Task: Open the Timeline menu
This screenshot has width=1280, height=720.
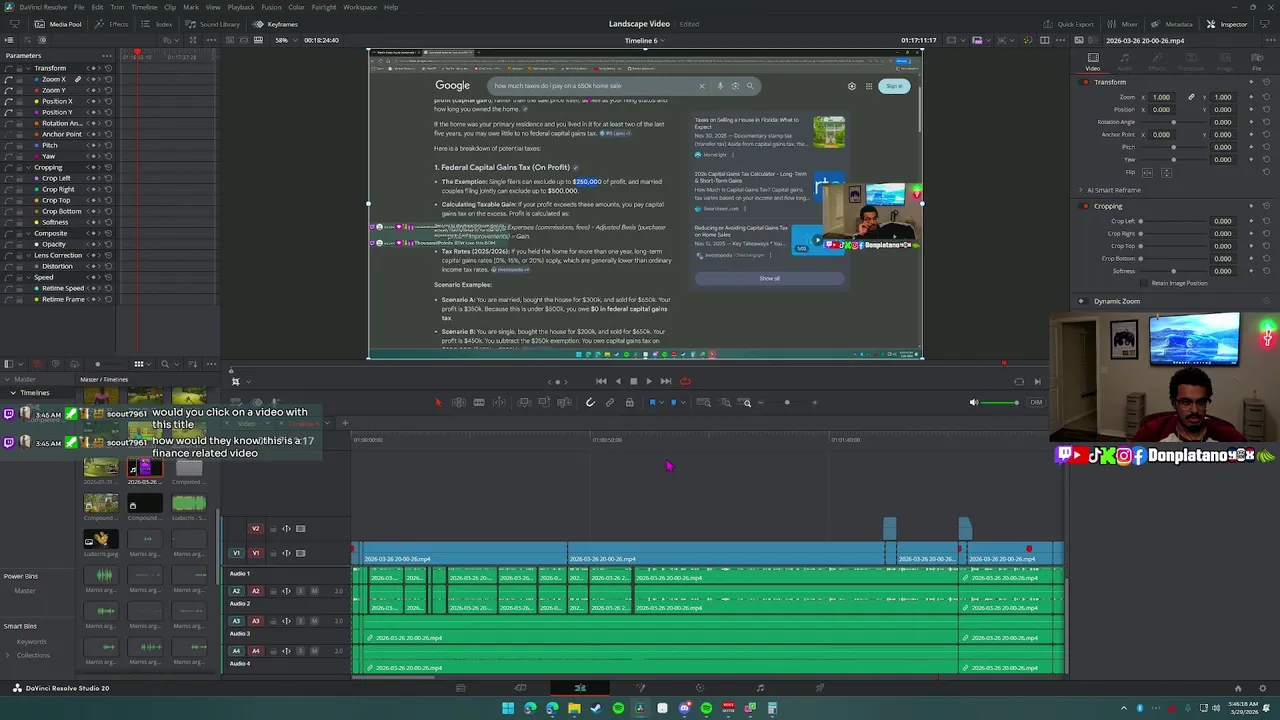Action: click(x=144, y=7)
